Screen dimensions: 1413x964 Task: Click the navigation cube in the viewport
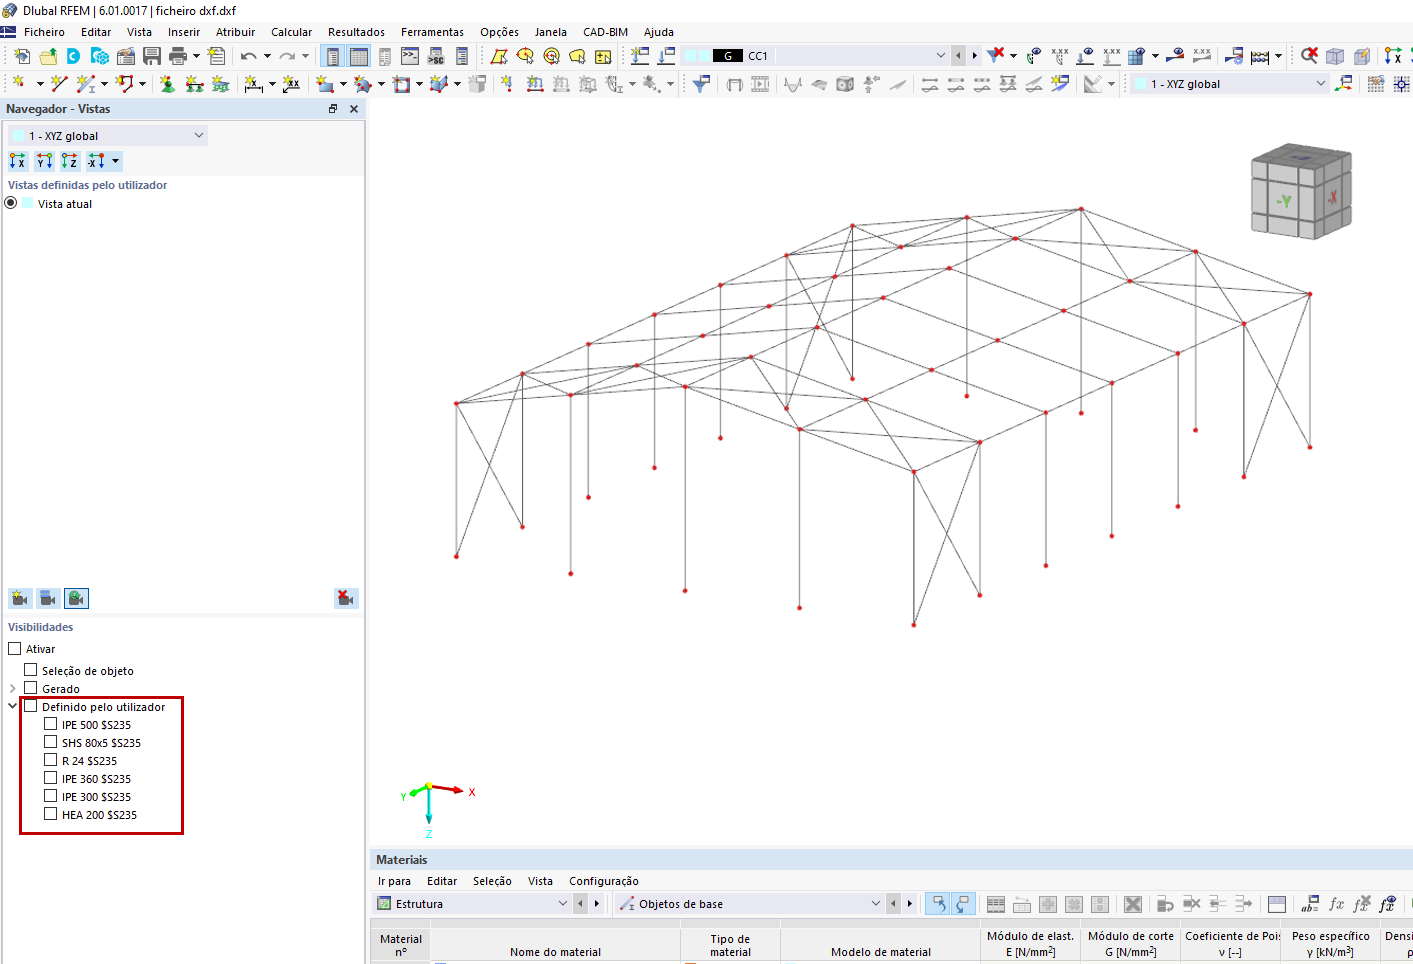coord(1301,190)
